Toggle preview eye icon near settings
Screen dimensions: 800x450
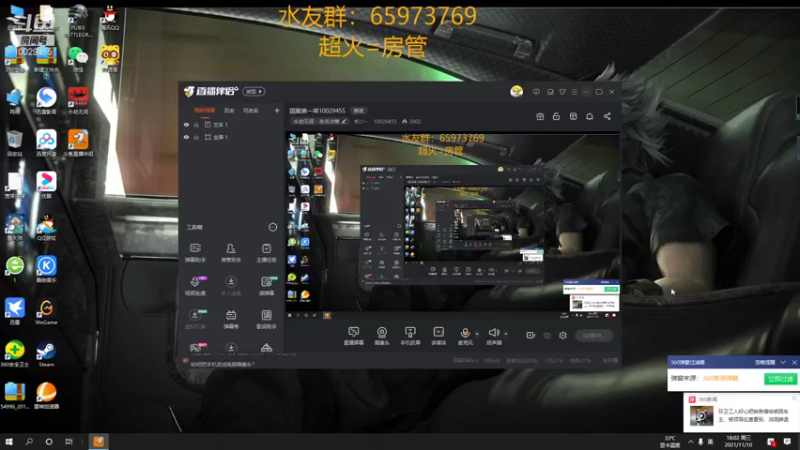pyautogui.click(x=547, y=335)
